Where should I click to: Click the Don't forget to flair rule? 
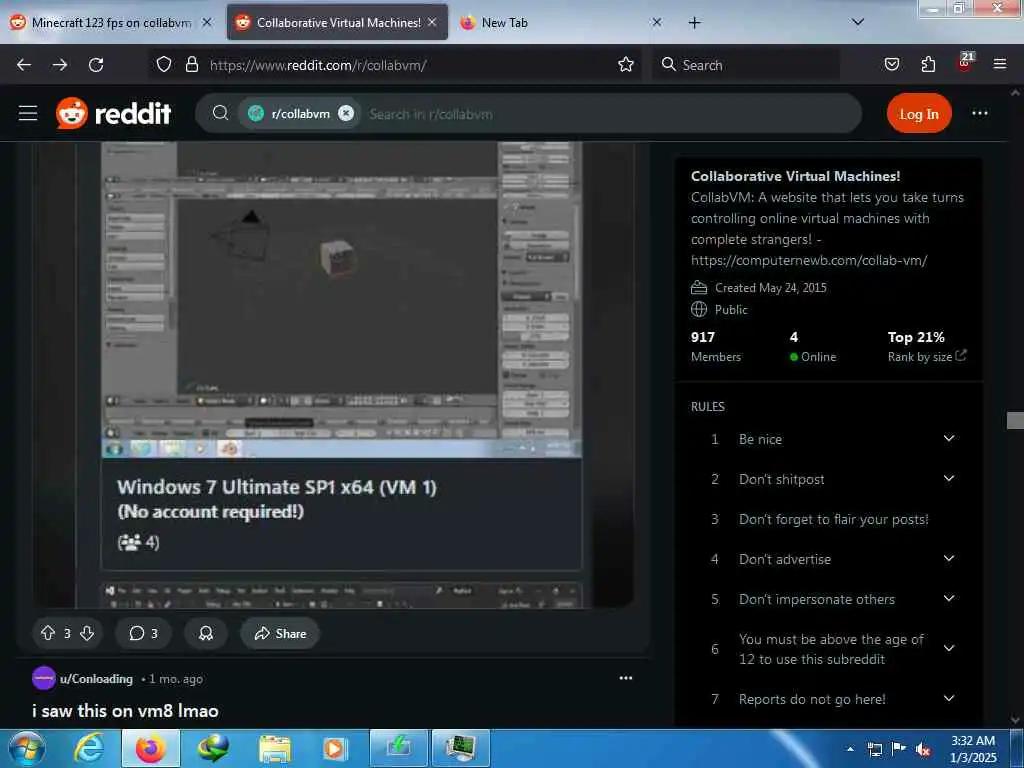833,519
